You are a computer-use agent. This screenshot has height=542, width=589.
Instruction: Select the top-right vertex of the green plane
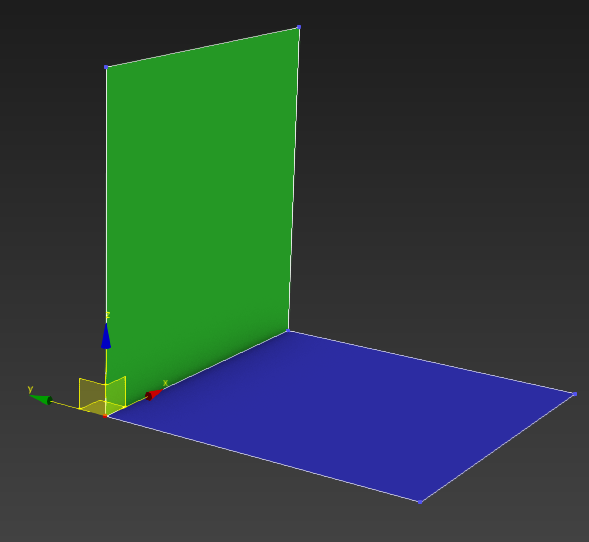pyautogui.click(x=299, y=27)
